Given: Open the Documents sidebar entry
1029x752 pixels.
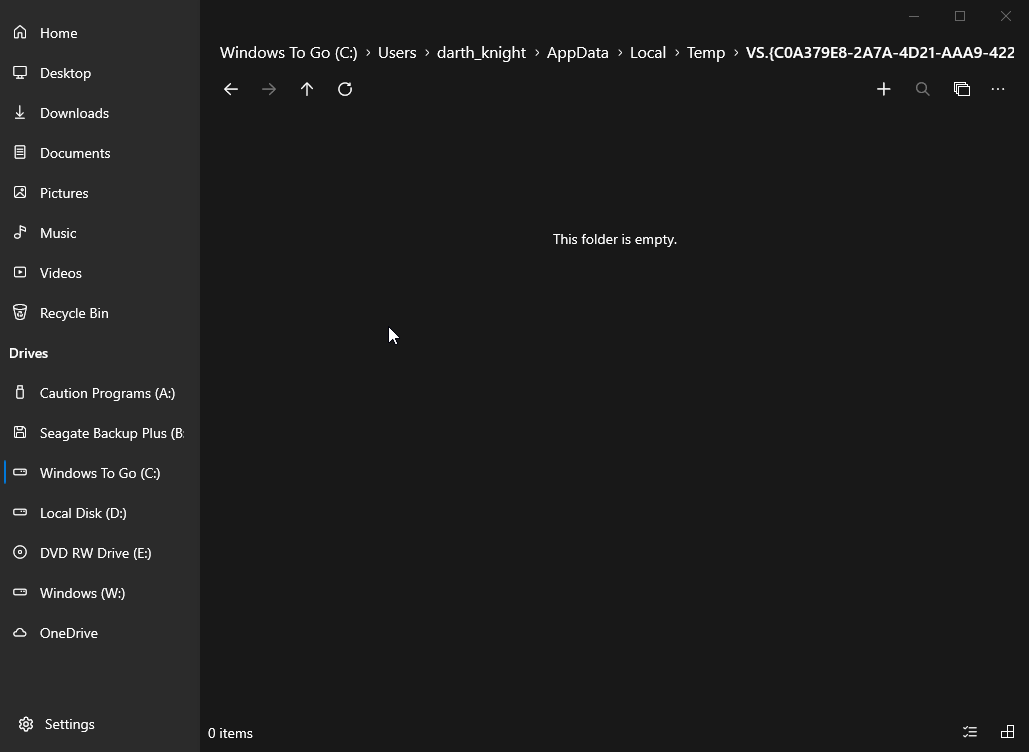Looking at the screenshot, I should tap(100, 153).
